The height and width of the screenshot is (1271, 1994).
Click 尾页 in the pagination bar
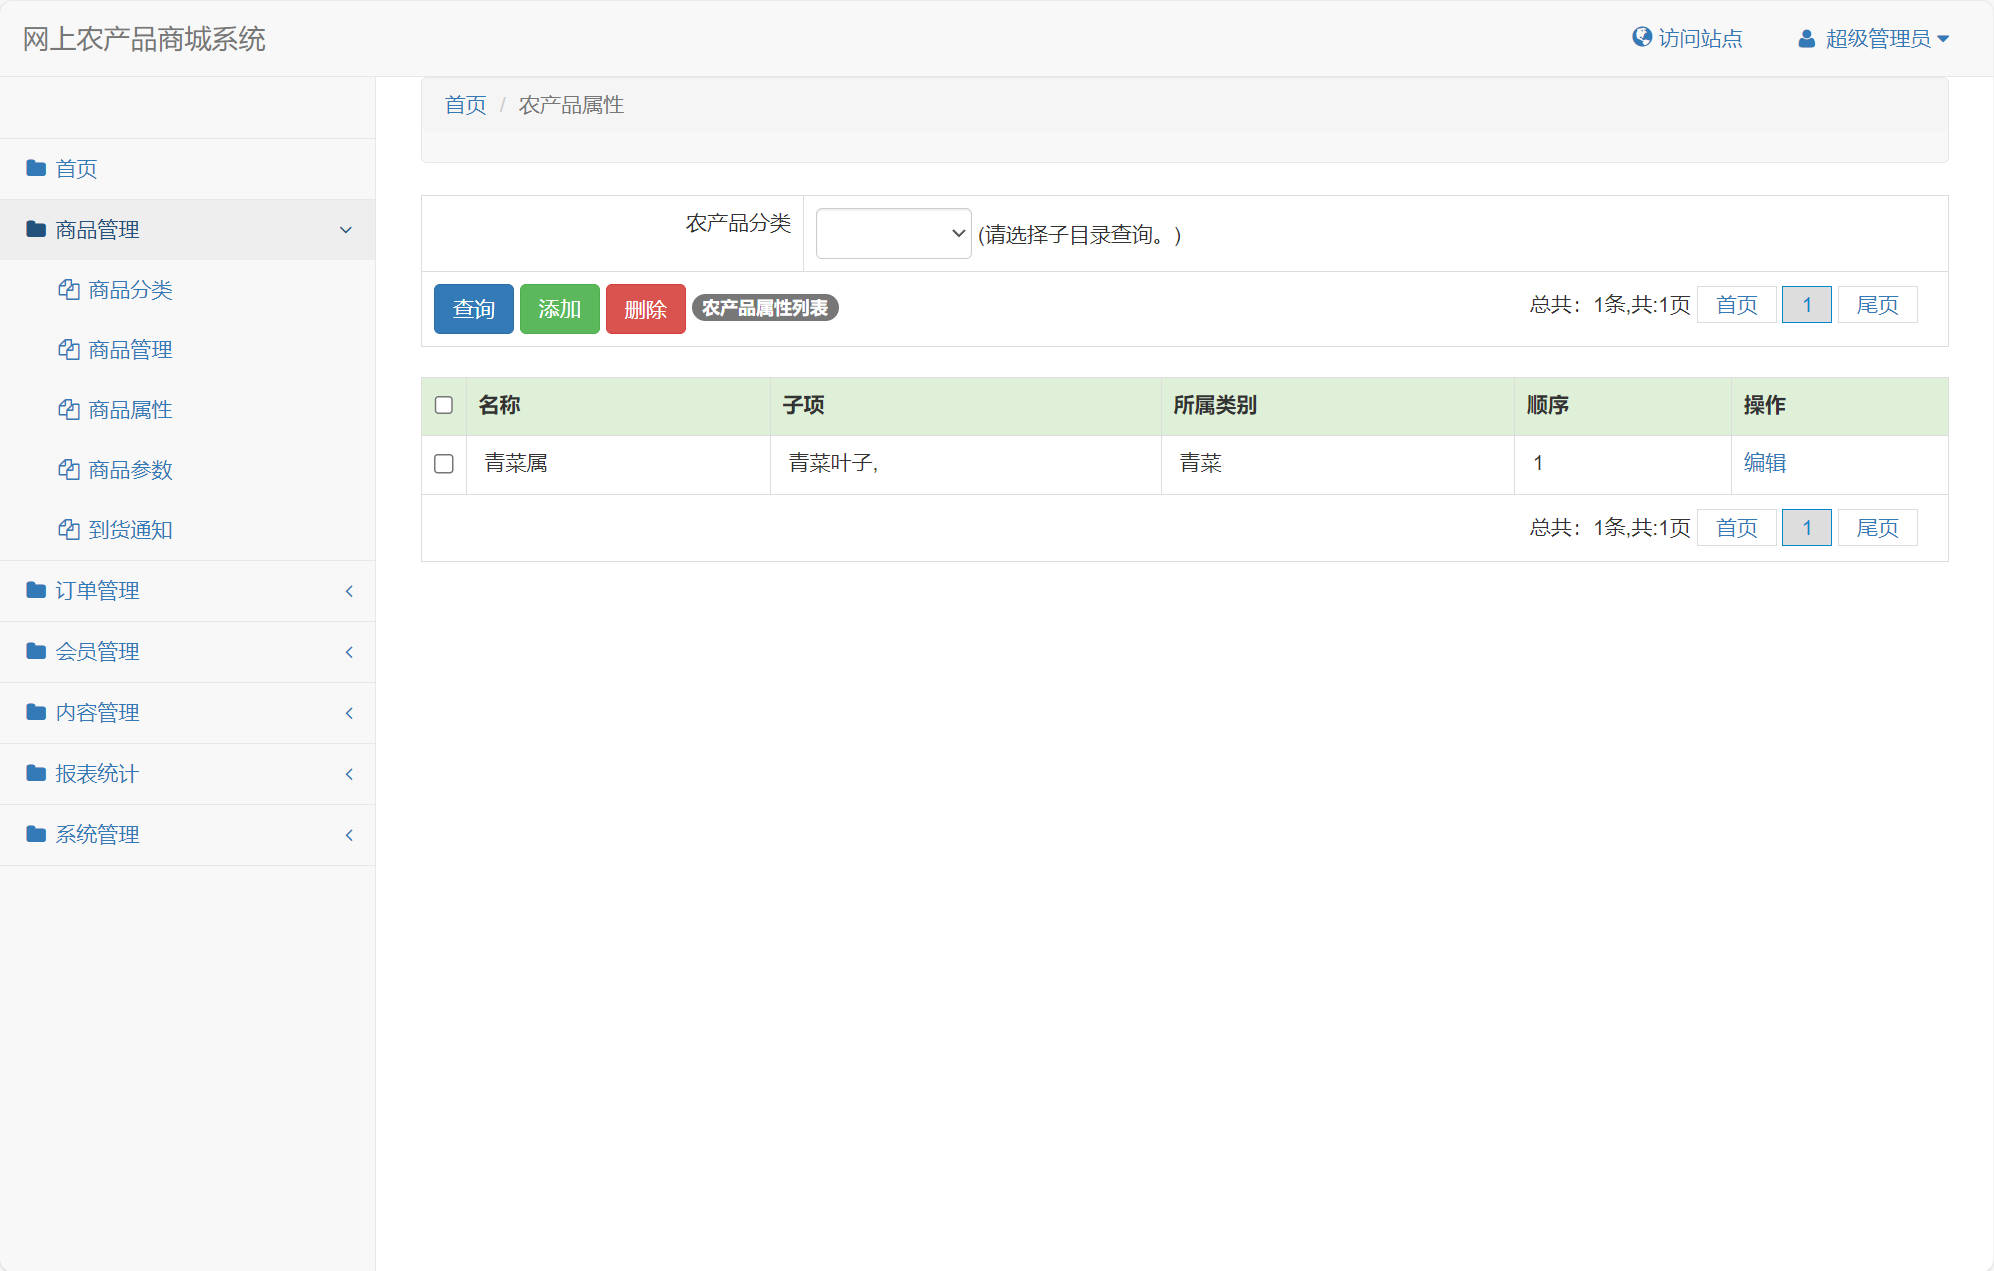pos(1877,305)
